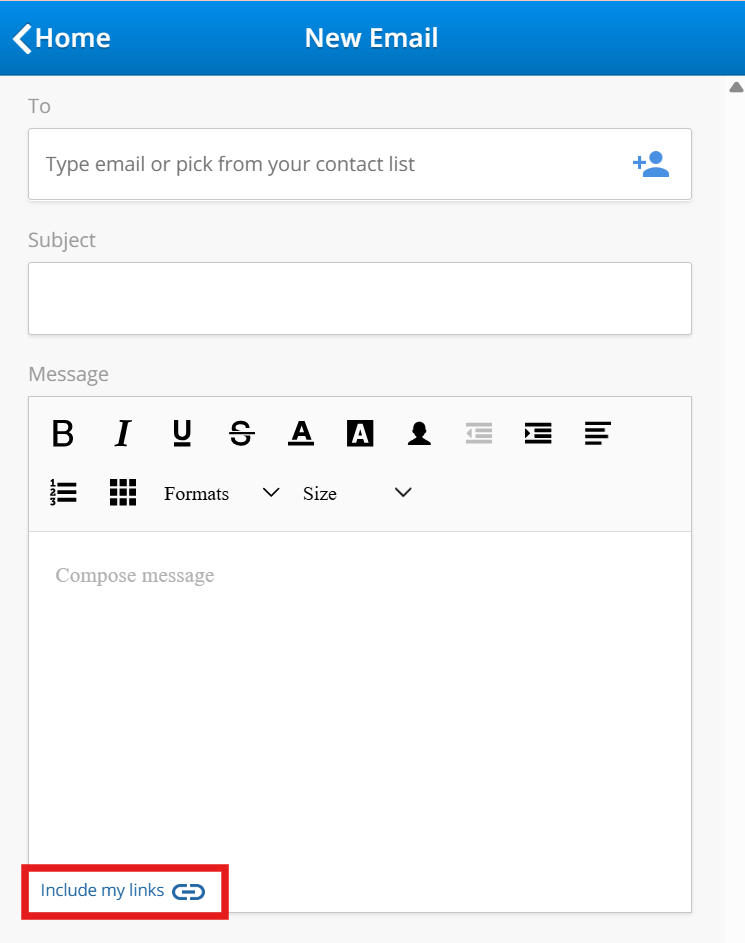The width and height of the screenshot is (745, 943).
Task: Apply italic formatting
Action: point(122,433)
